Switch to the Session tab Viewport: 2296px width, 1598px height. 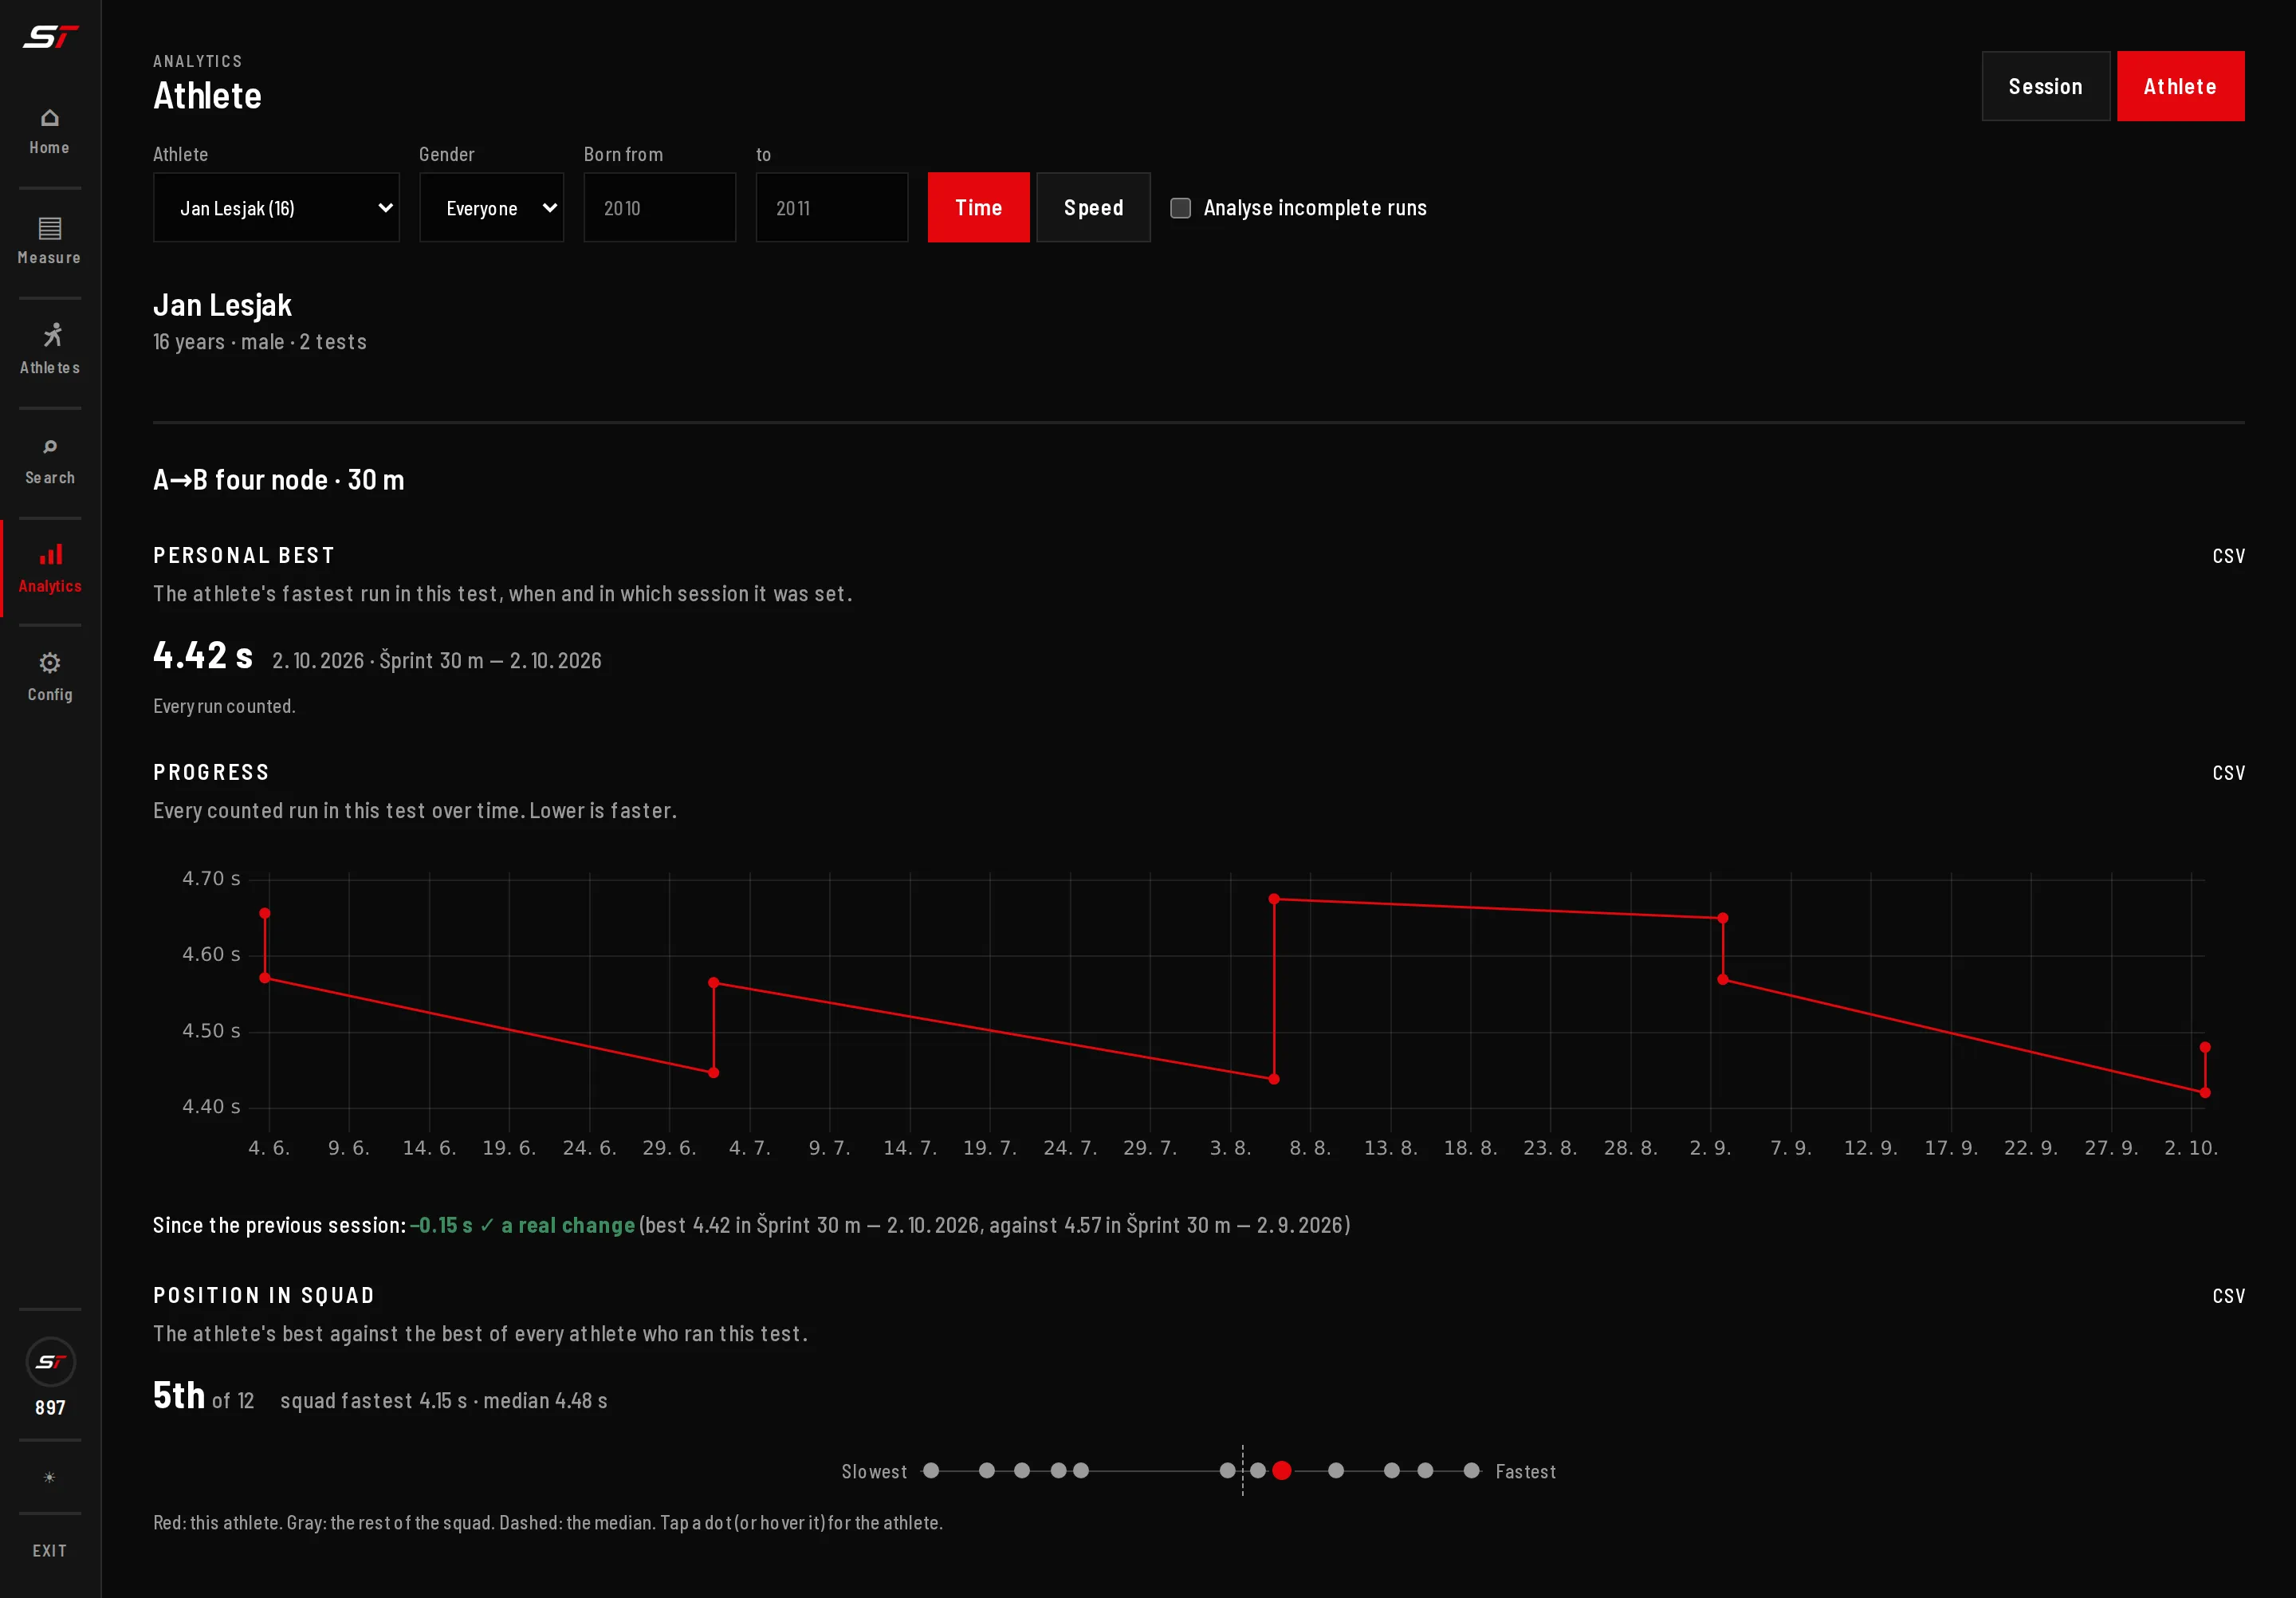2045,86
